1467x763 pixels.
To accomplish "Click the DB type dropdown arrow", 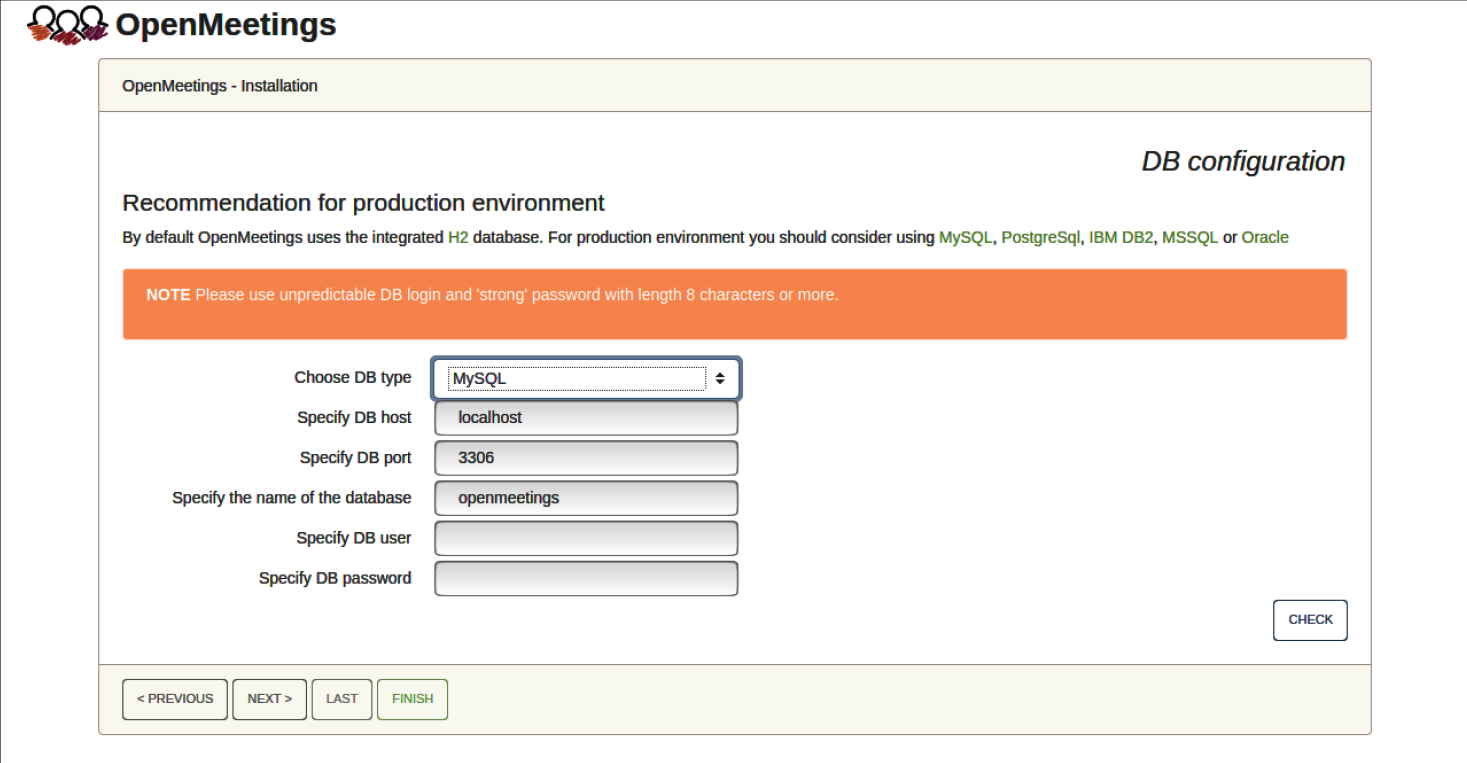I will tap(719, 379).
